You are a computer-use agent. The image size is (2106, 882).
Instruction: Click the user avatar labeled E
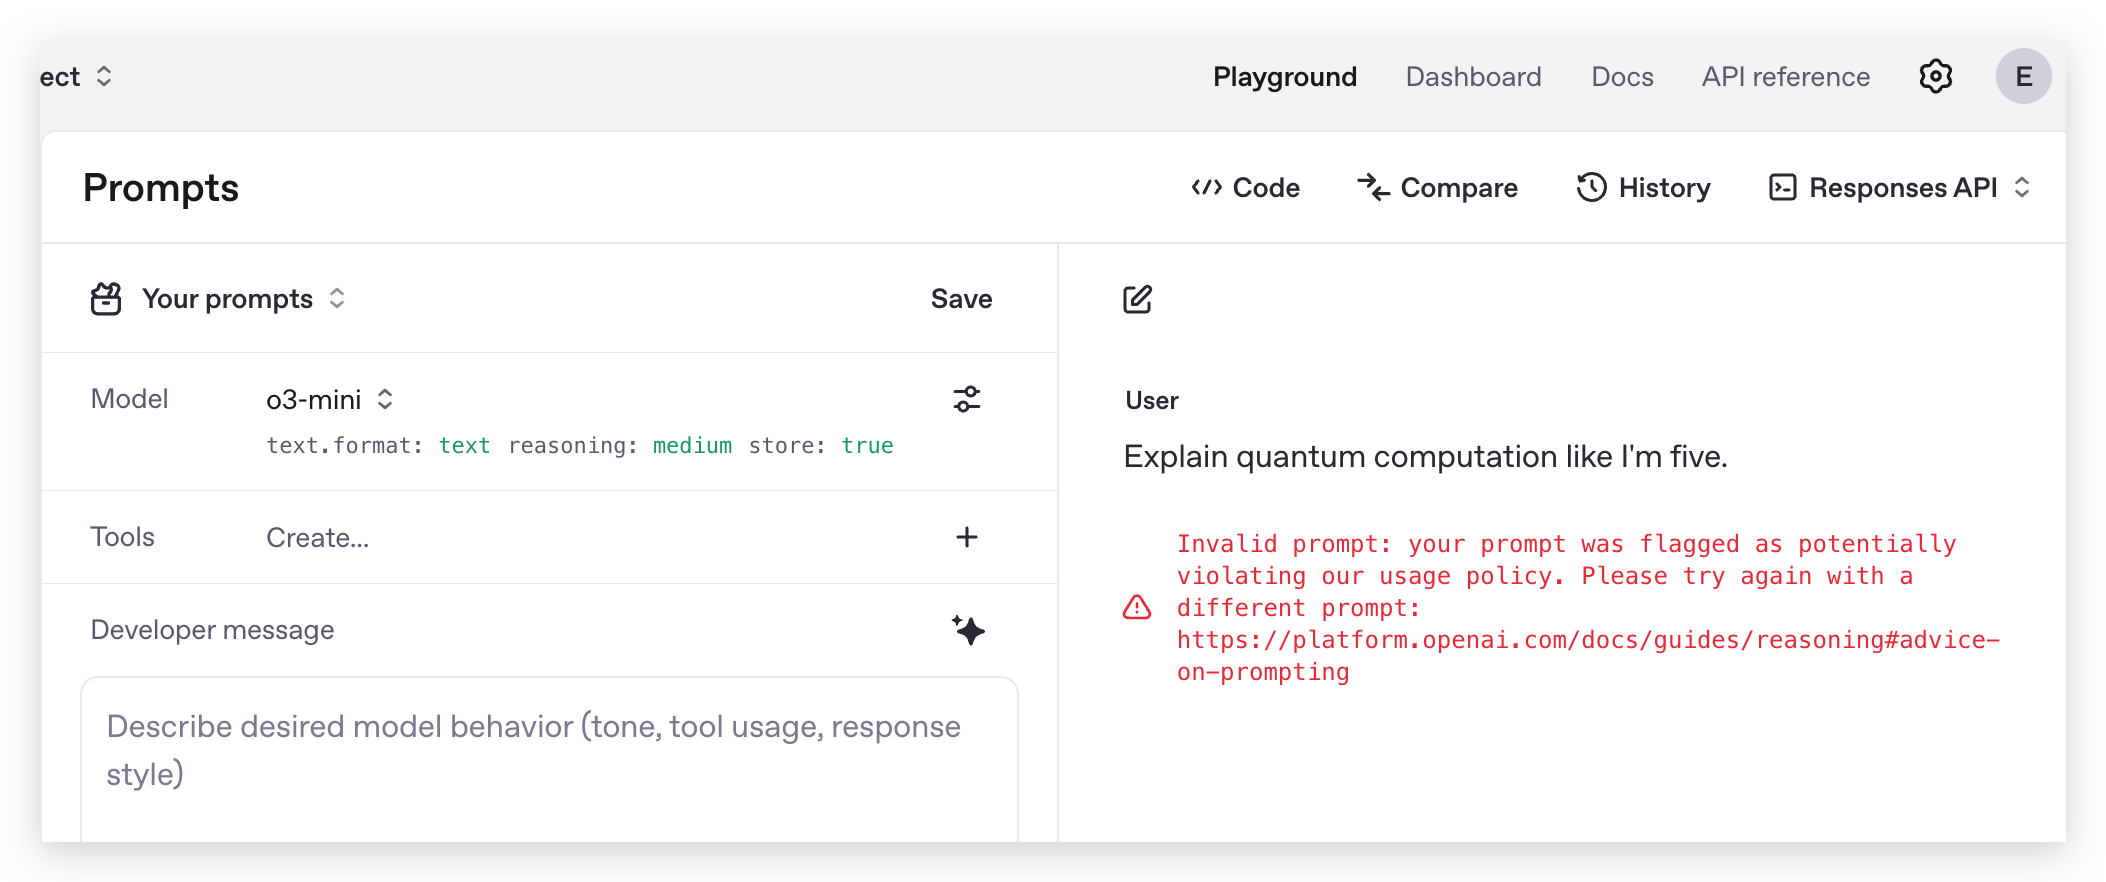2023,76
